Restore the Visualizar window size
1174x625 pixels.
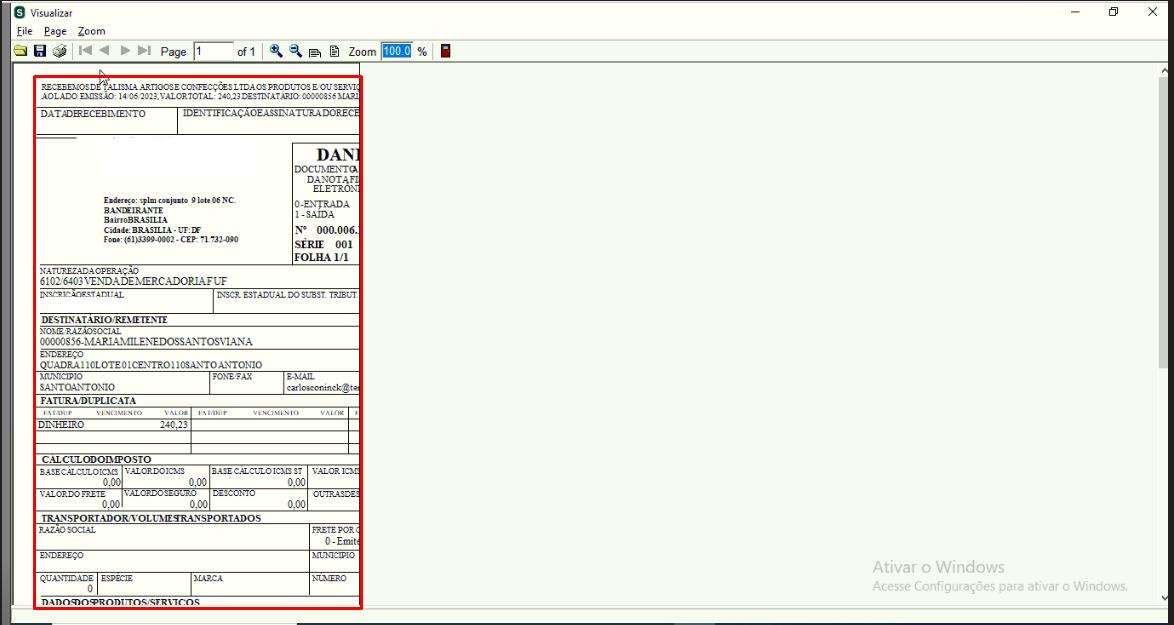coord(1114,12)
